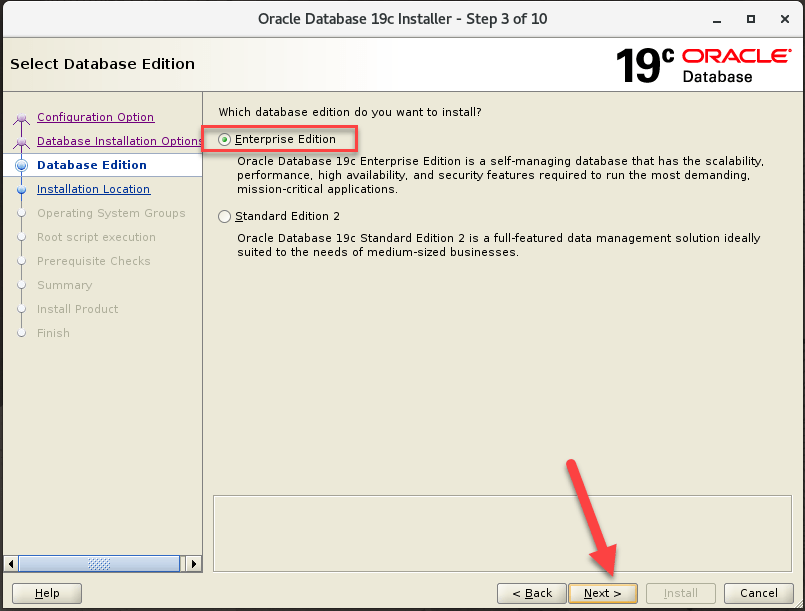Click the Root script execution step label

click(96, 237)
